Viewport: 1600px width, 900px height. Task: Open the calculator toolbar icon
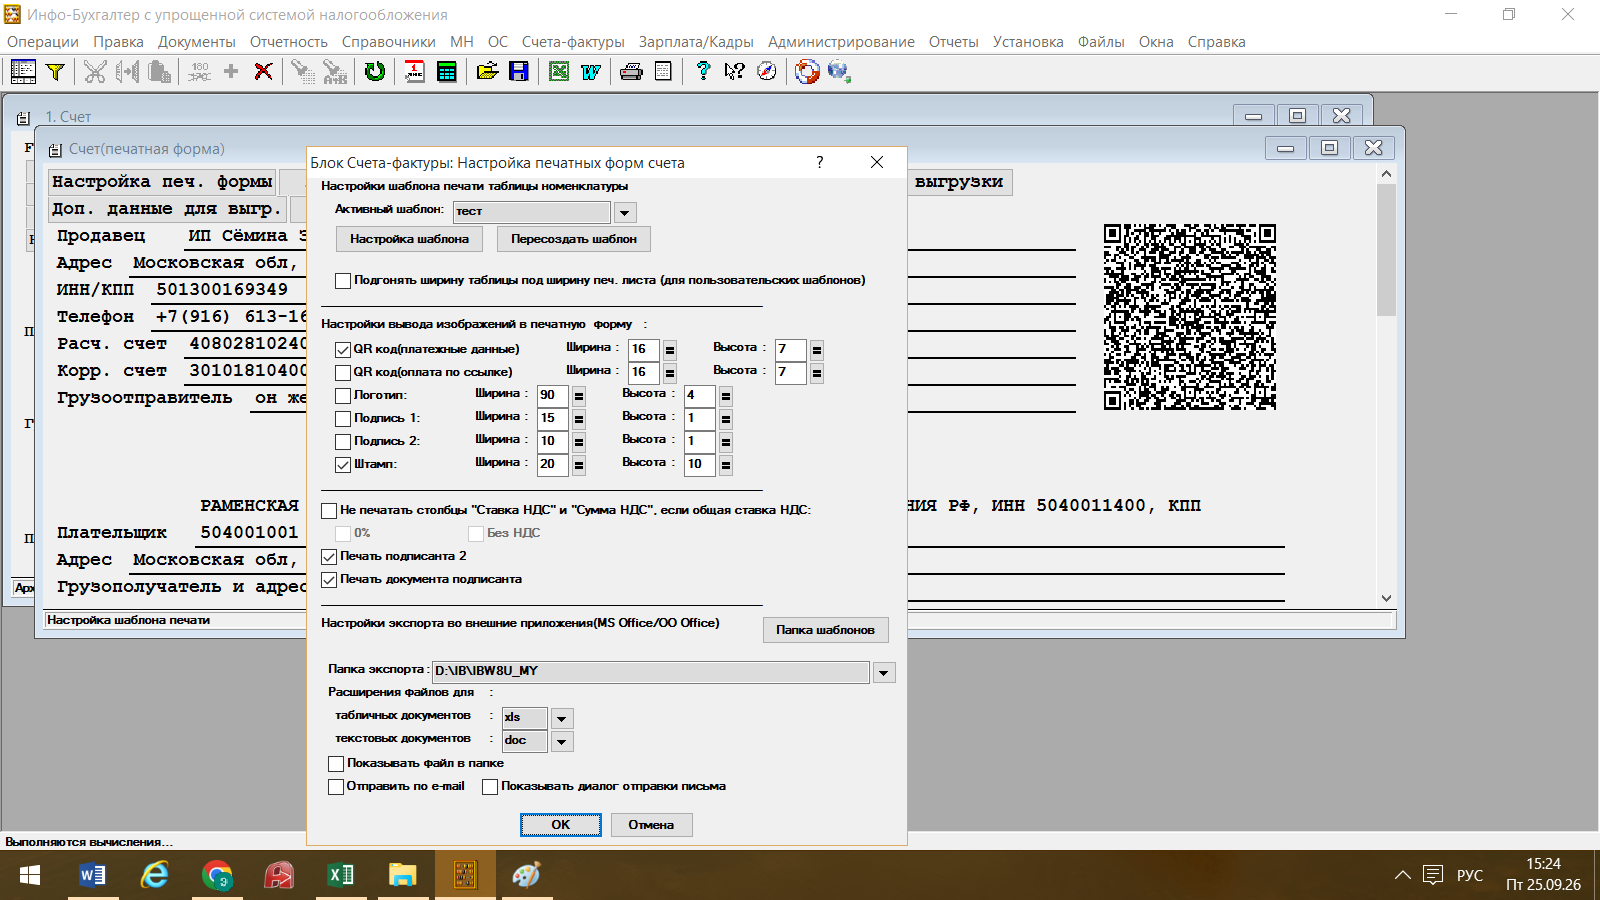[447, 71]
